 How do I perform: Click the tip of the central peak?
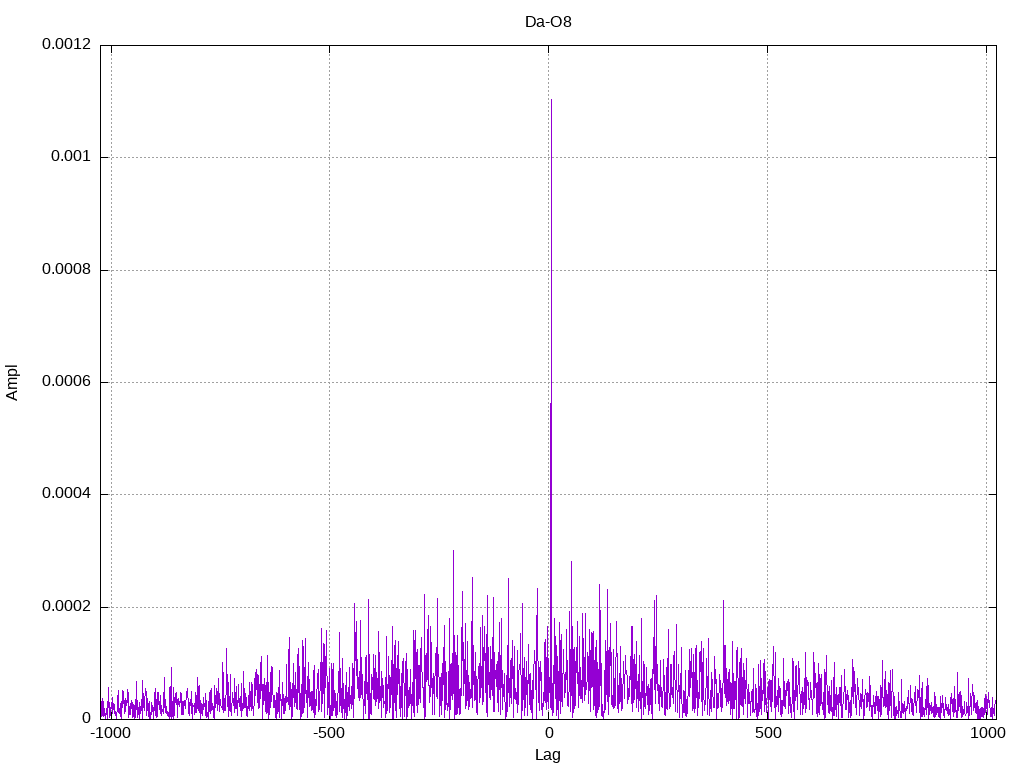551,100
